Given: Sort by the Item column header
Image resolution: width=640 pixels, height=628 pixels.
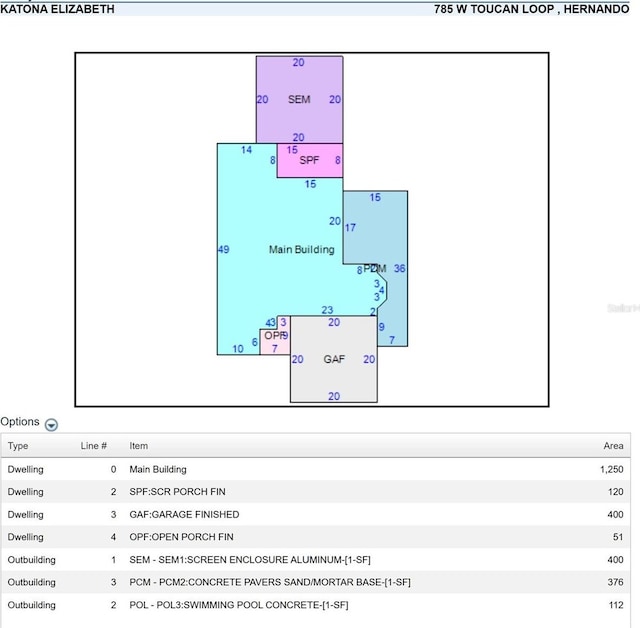Looking at the screenshot, I should coord(139,446).
